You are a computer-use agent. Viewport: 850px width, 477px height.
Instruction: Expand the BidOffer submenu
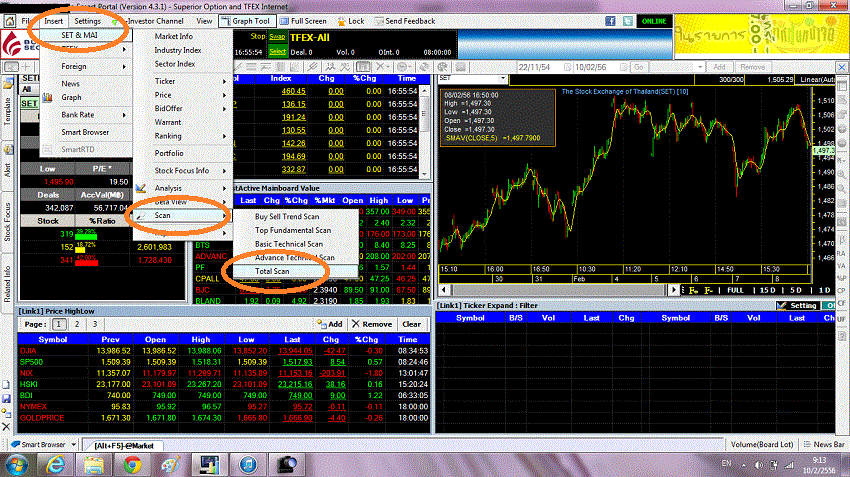click(183, 108)
